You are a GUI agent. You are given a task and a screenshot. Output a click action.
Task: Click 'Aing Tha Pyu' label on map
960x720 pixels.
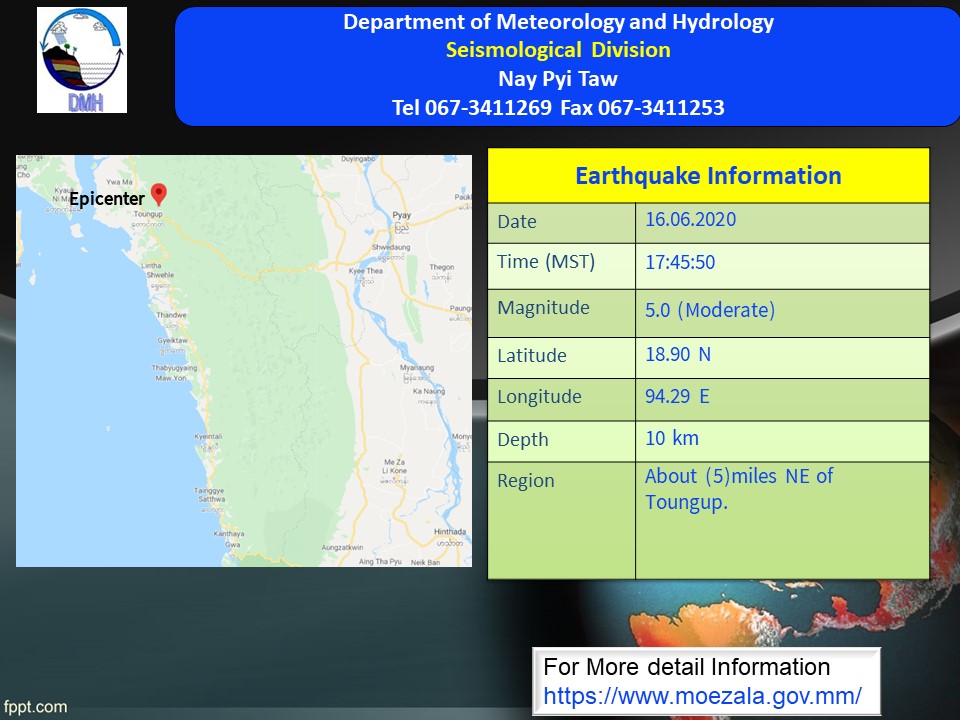click(x=380, y=561)
